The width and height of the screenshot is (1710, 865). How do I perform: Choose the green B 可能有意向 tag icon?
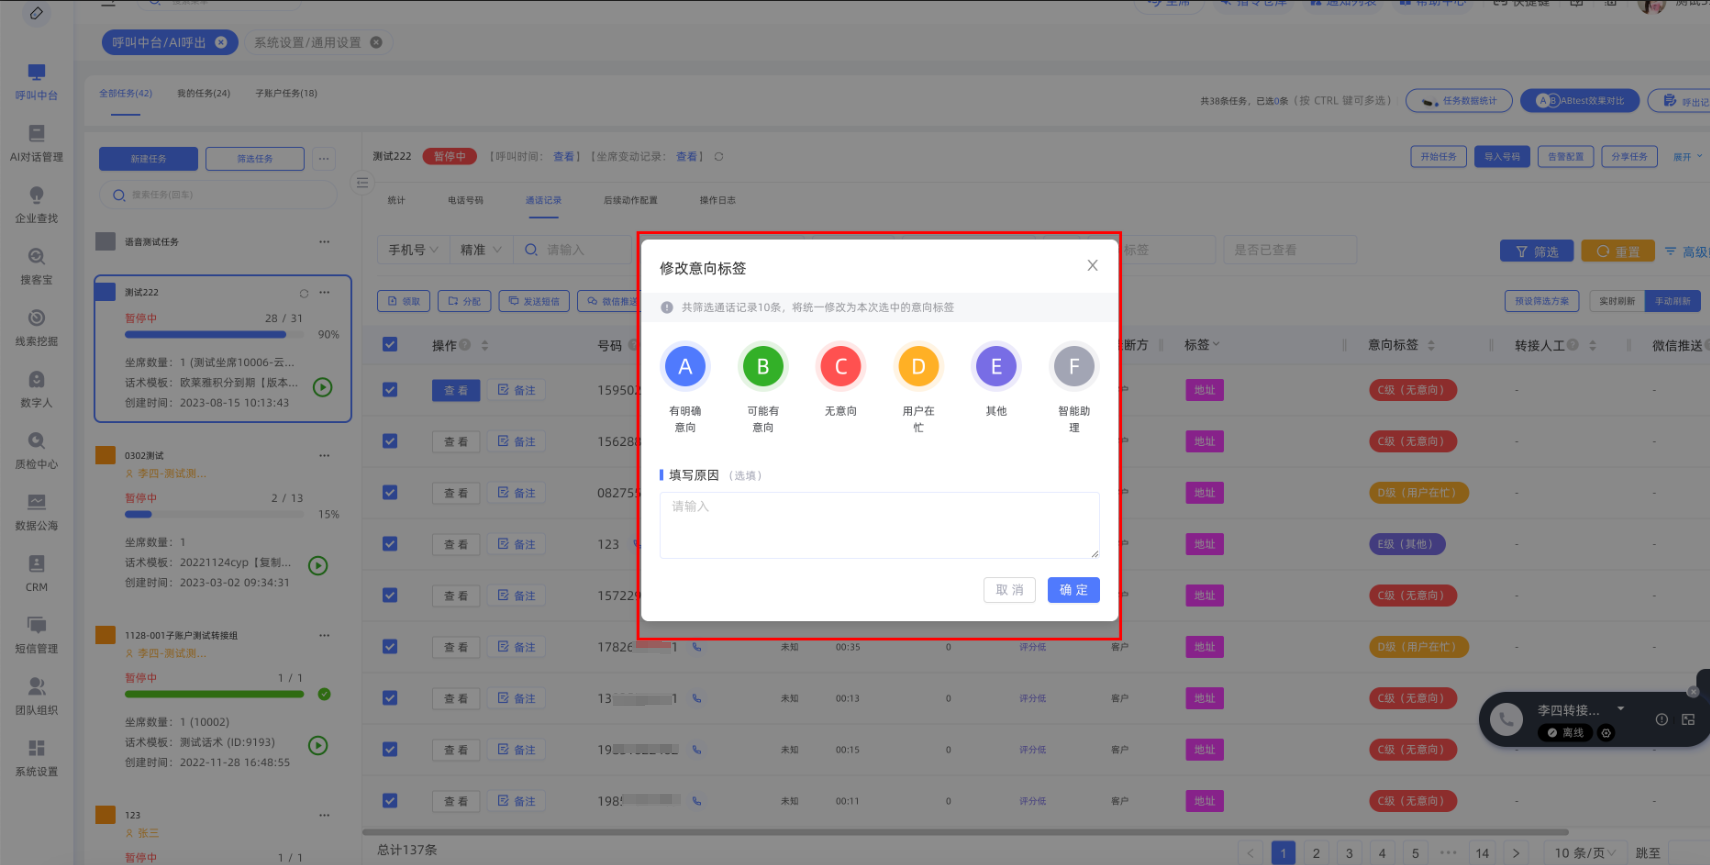click(762, 367)
